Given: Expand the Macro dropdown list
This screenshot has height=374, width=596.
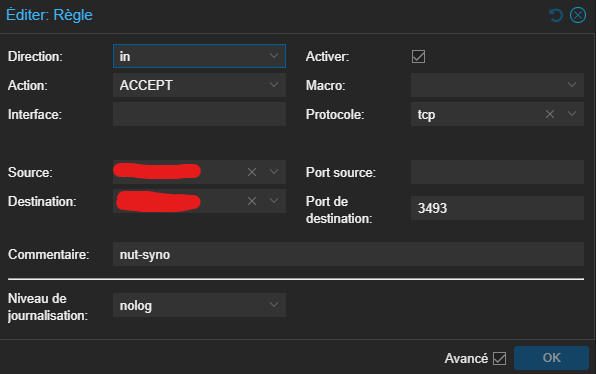Looking at the screenshot, I should (572, 85).
